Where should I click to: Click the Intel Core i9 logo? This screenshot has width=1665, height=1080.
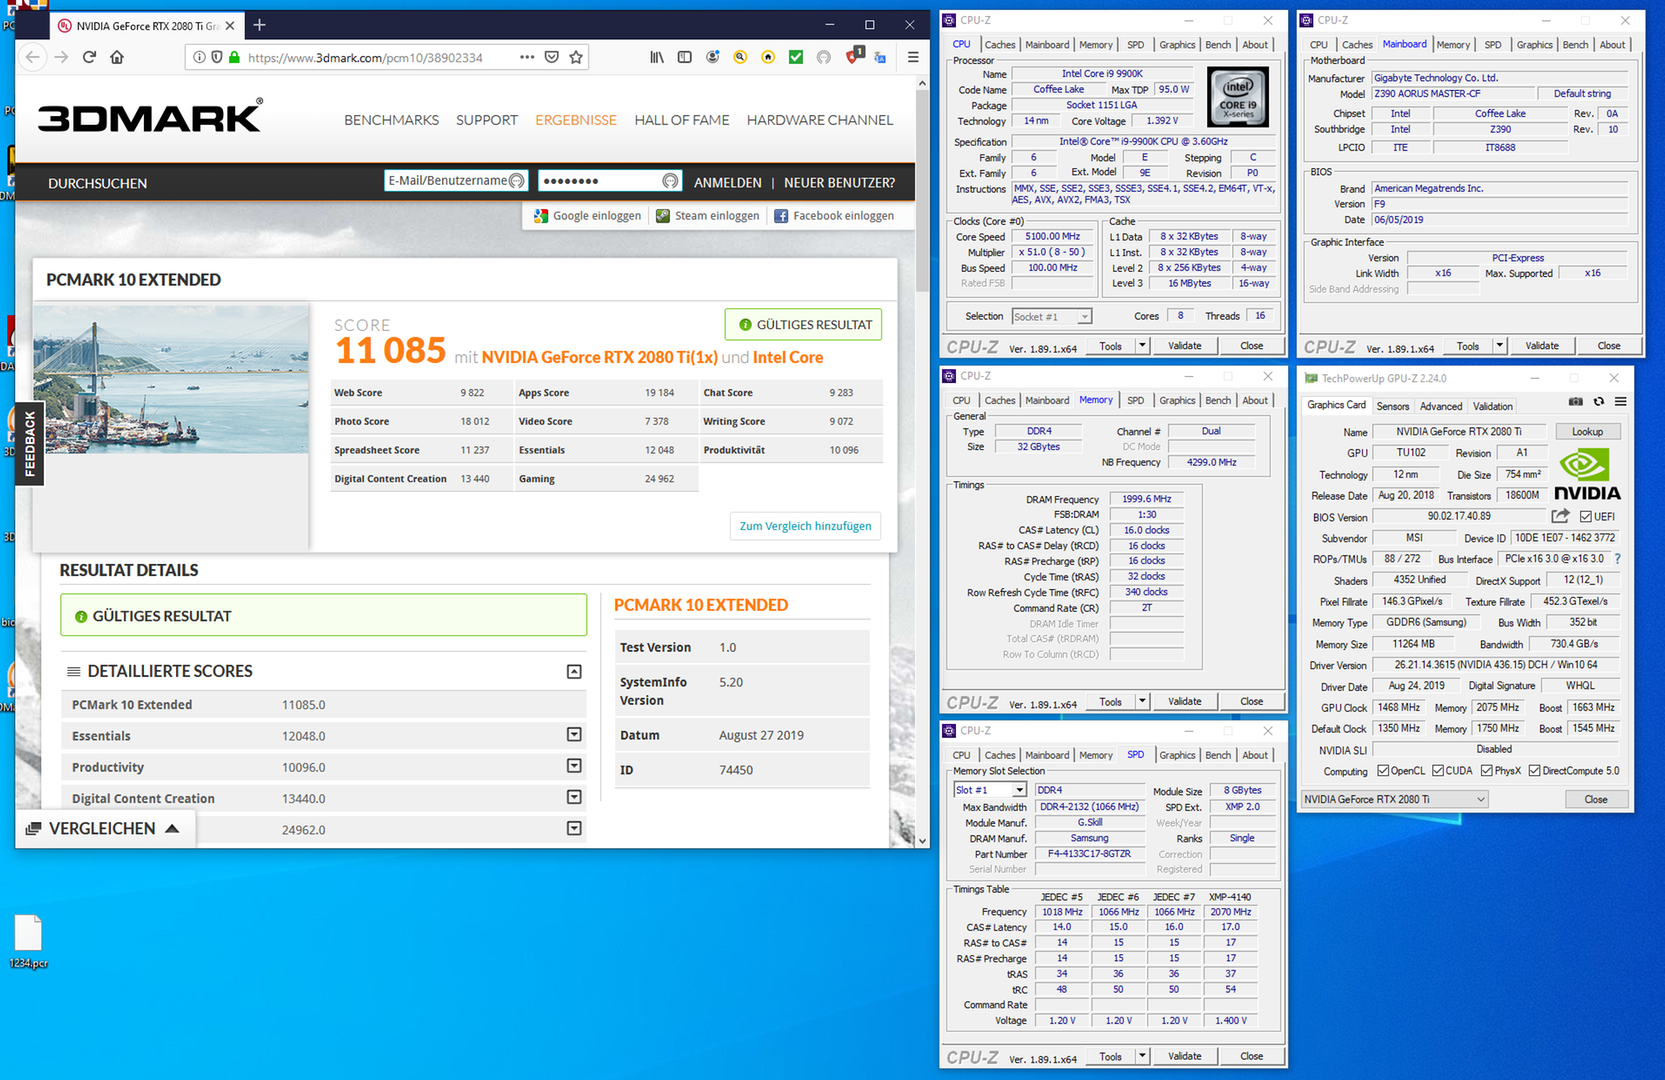point(1238,97)
